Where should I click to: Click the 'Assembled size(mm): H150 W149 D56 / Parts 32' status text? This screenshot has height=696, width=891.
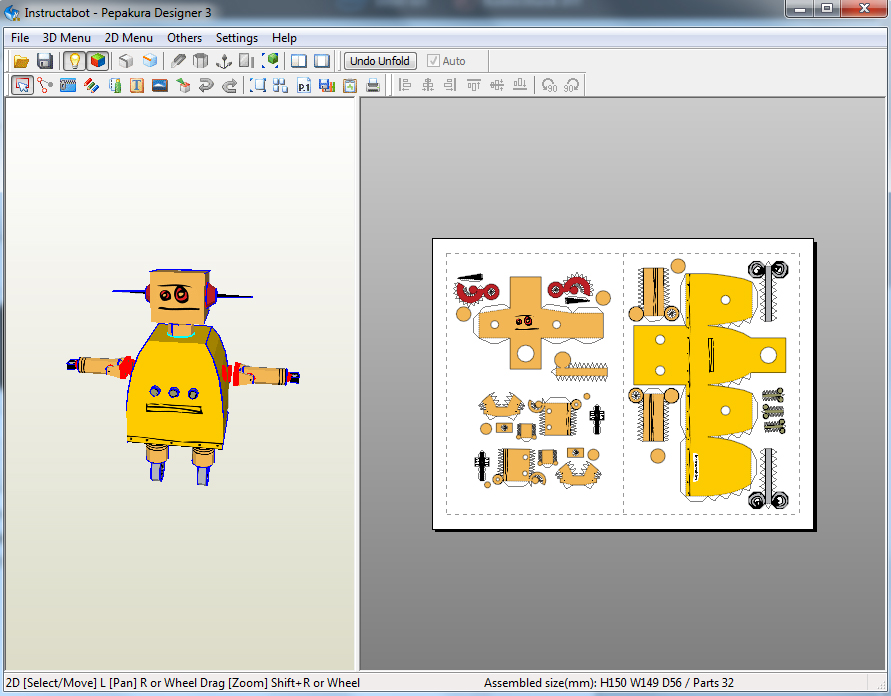(609, 682)
